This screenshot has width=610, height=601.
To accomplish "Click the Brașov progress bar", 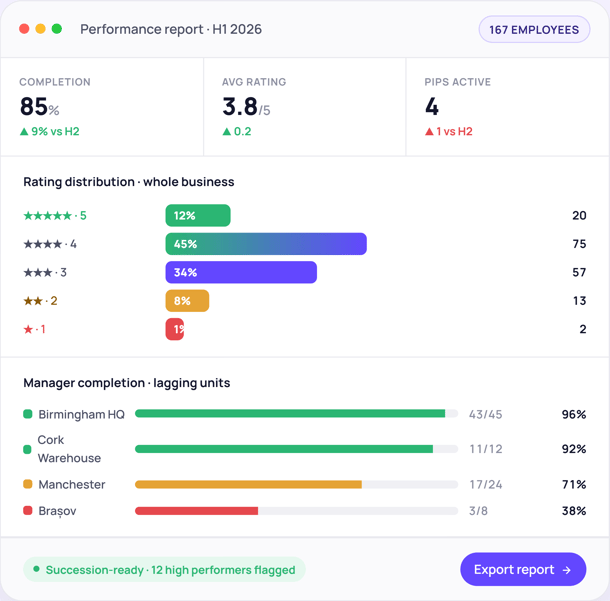I will tap(296, 511).
